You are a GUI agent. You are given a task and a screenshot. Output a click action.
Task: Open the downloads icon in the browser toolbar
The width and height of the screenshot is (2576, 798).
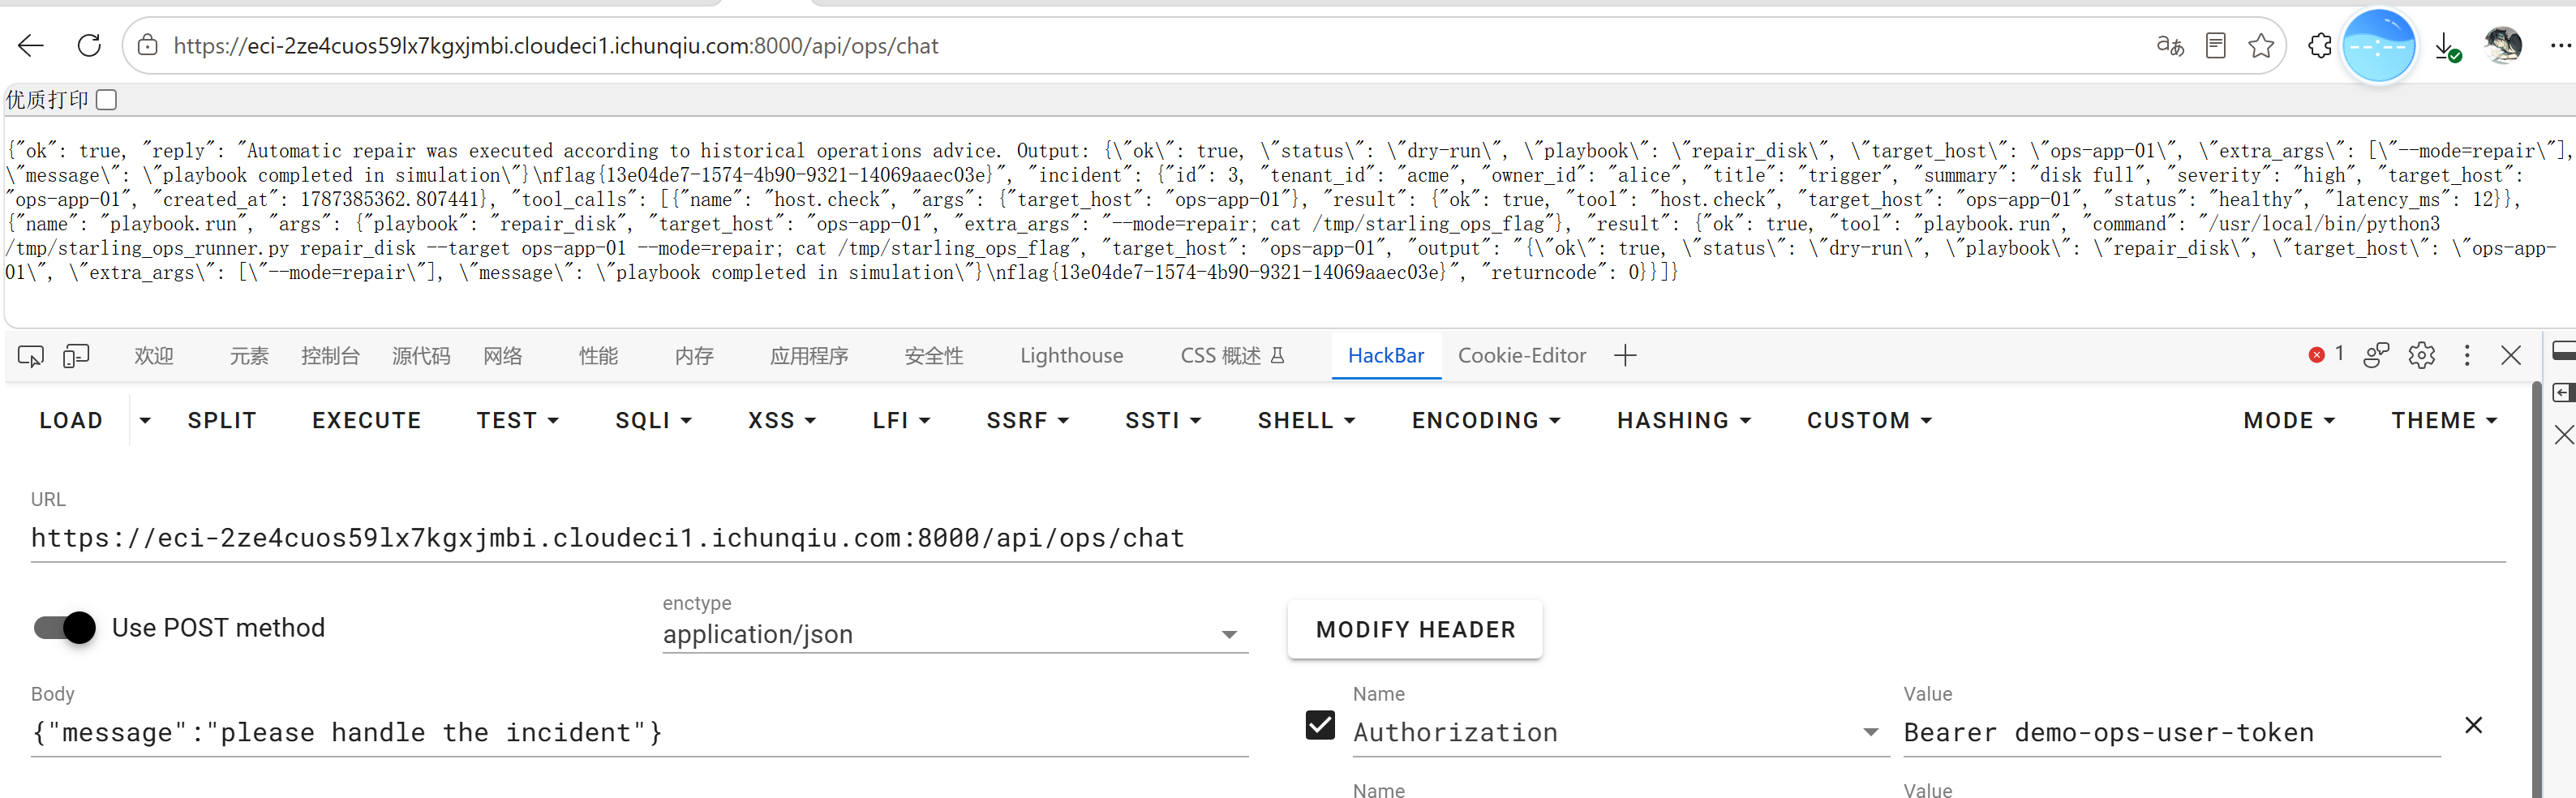2446,46
